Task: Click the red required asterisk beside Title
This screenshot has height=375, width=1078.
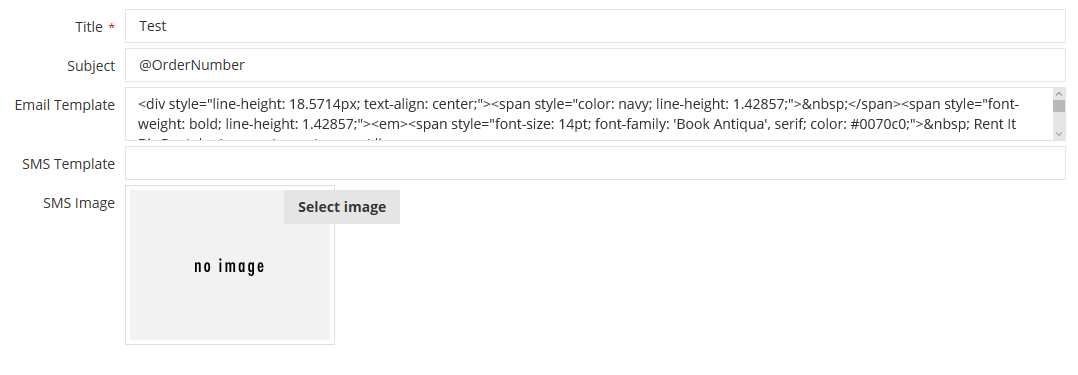Action: [111, 28]
